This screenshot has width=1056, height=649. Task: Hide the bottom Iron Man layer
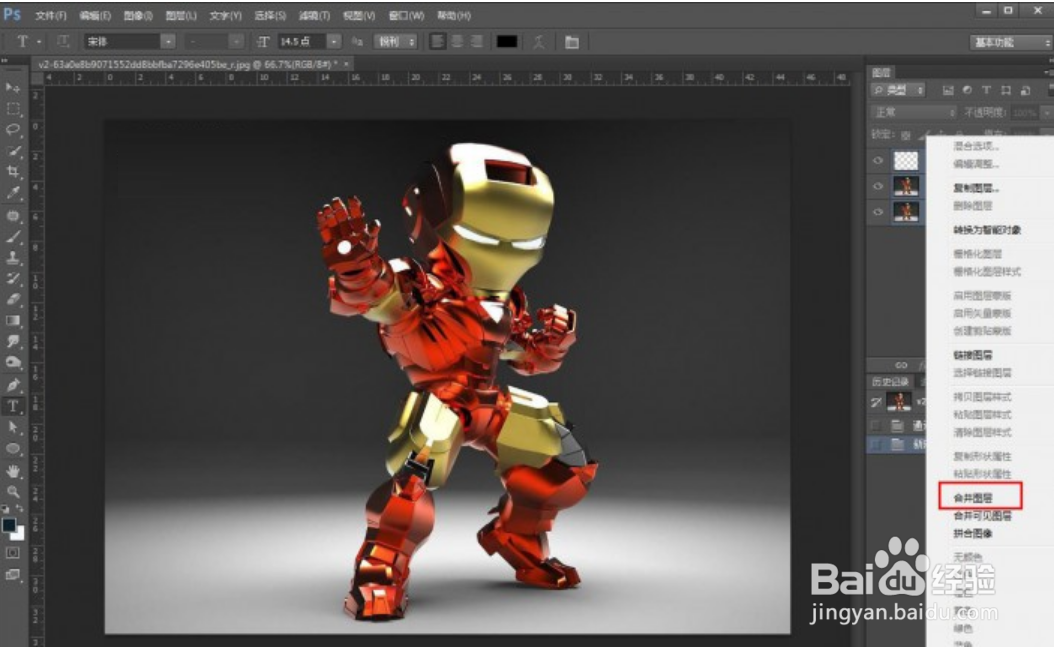coord(878,211)
